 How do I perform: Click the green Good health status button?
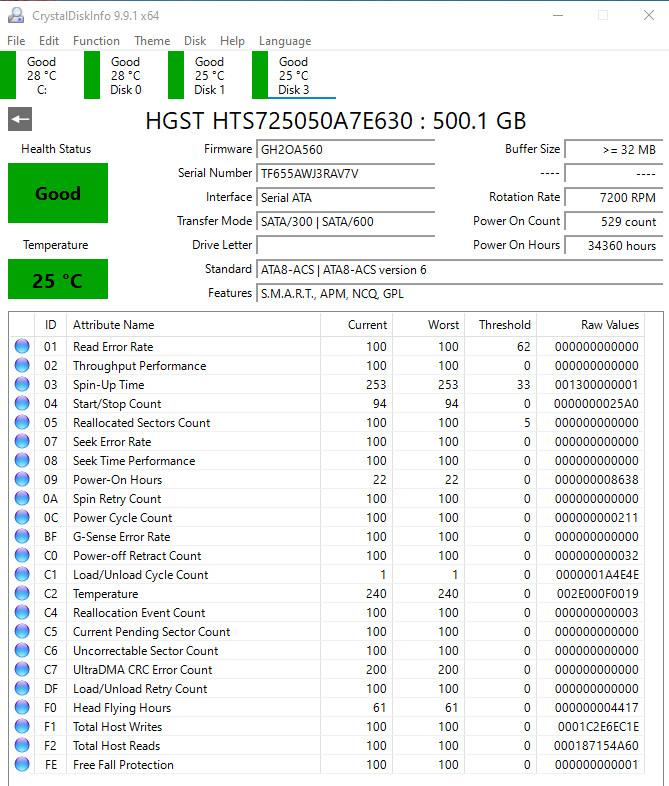(58, 193)
